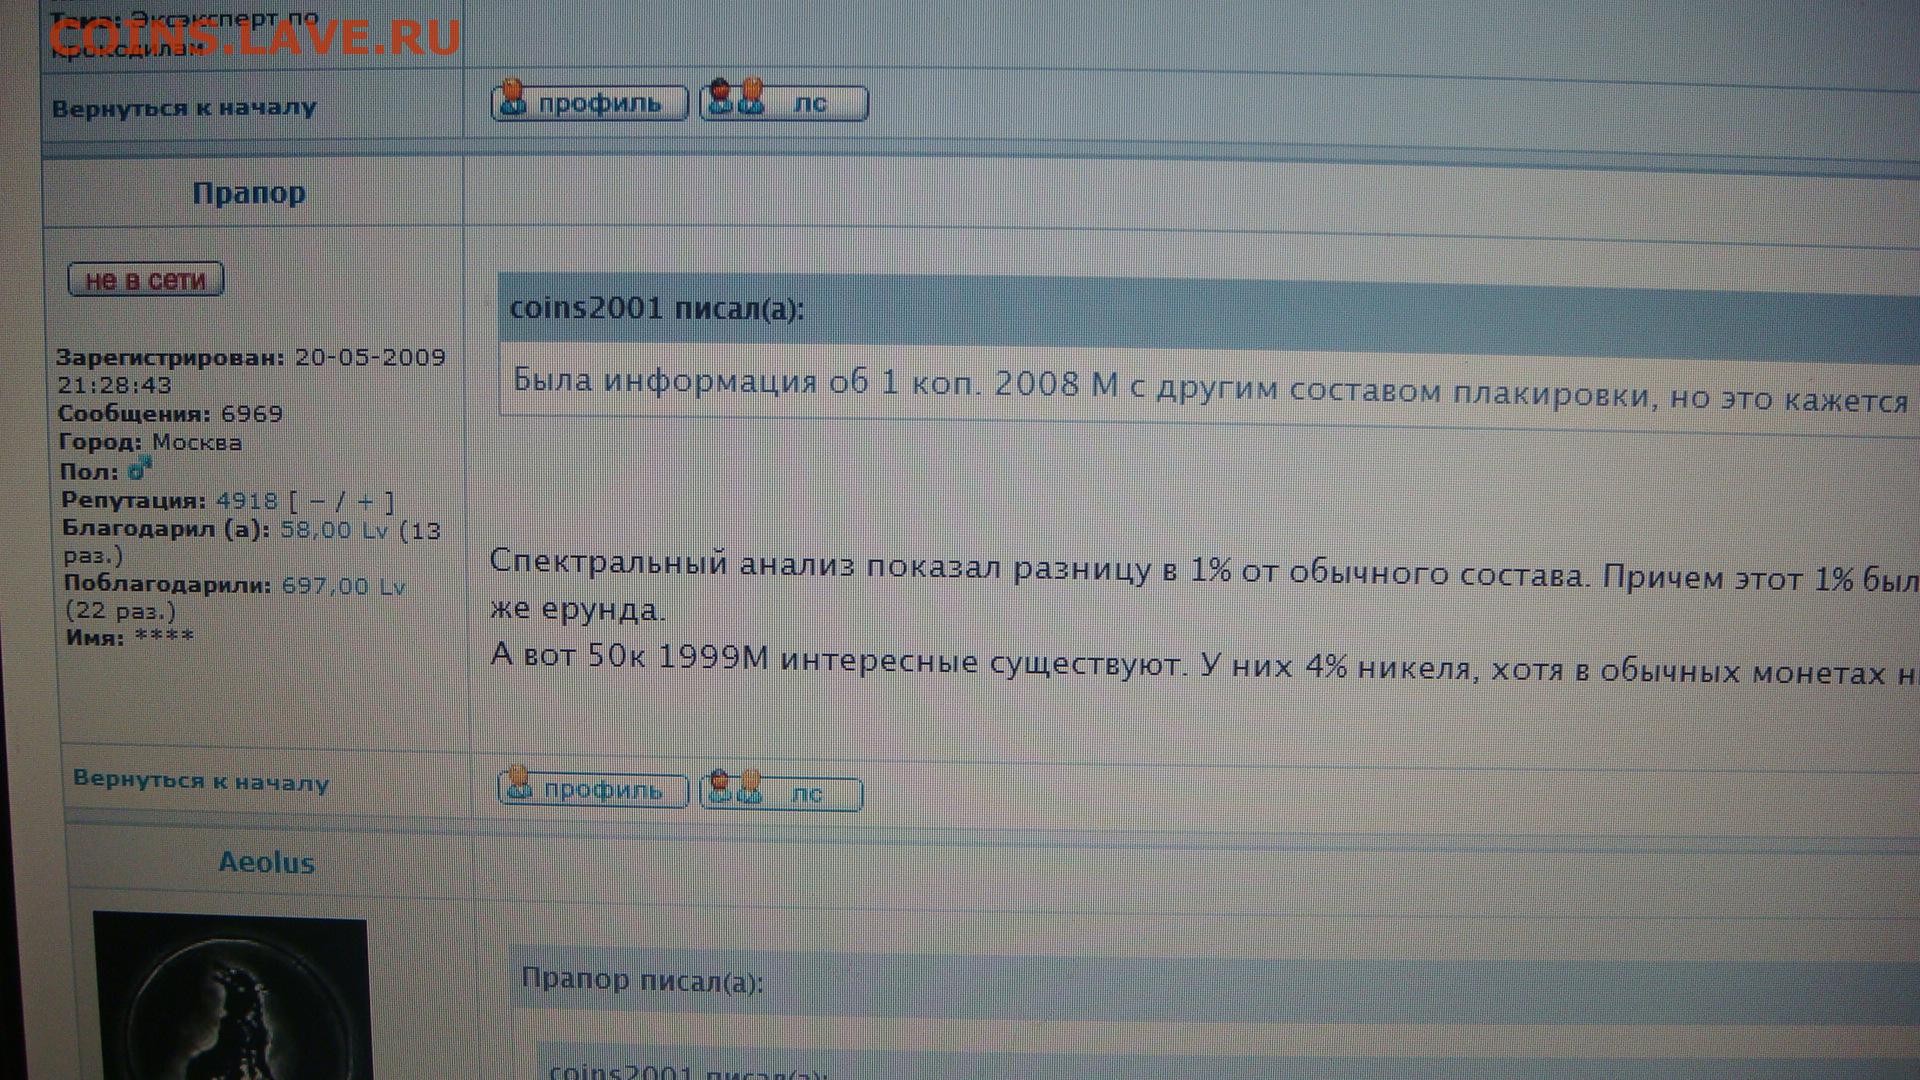
Task: Click the Сообщения: 6969 text
Action: coord(170,413)
